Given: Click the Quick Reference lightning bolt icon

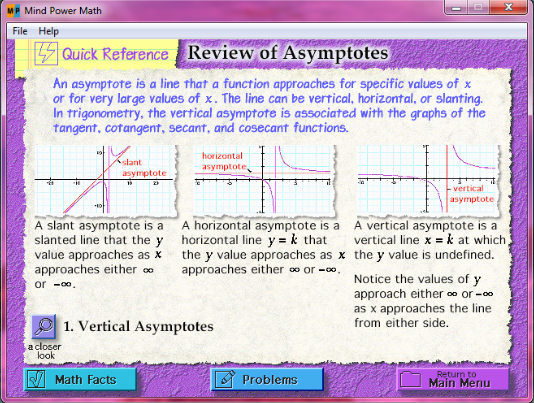Looking at the screenshot, I should click(46, 53).
